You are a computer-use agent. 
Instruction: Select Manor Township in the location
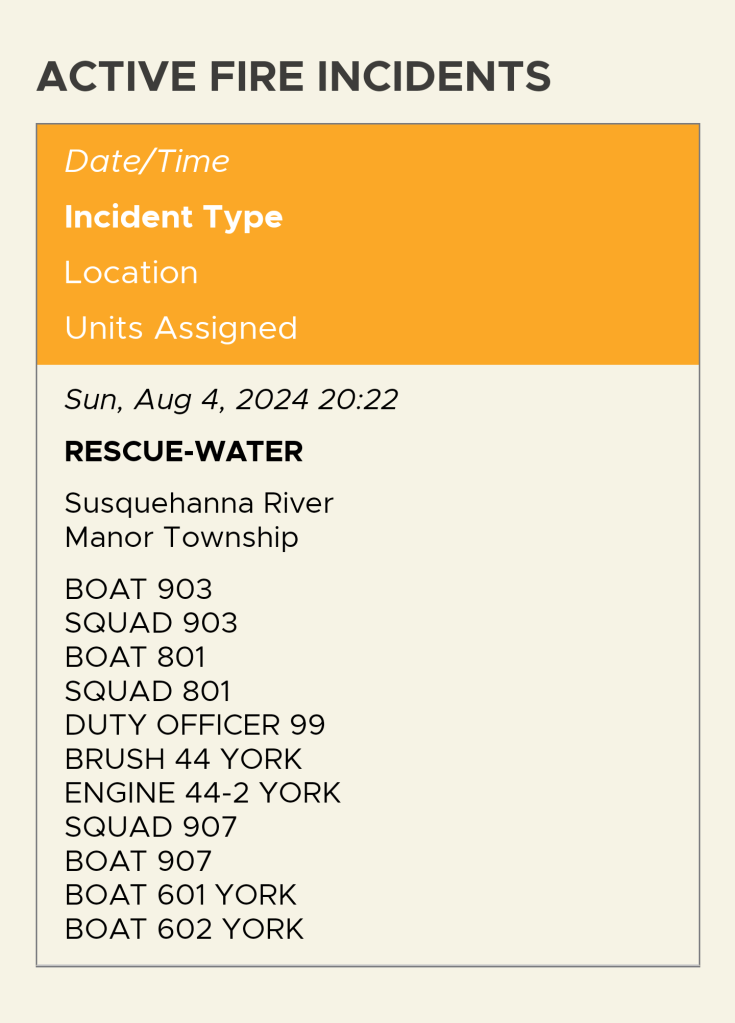(x=181, y=538)
